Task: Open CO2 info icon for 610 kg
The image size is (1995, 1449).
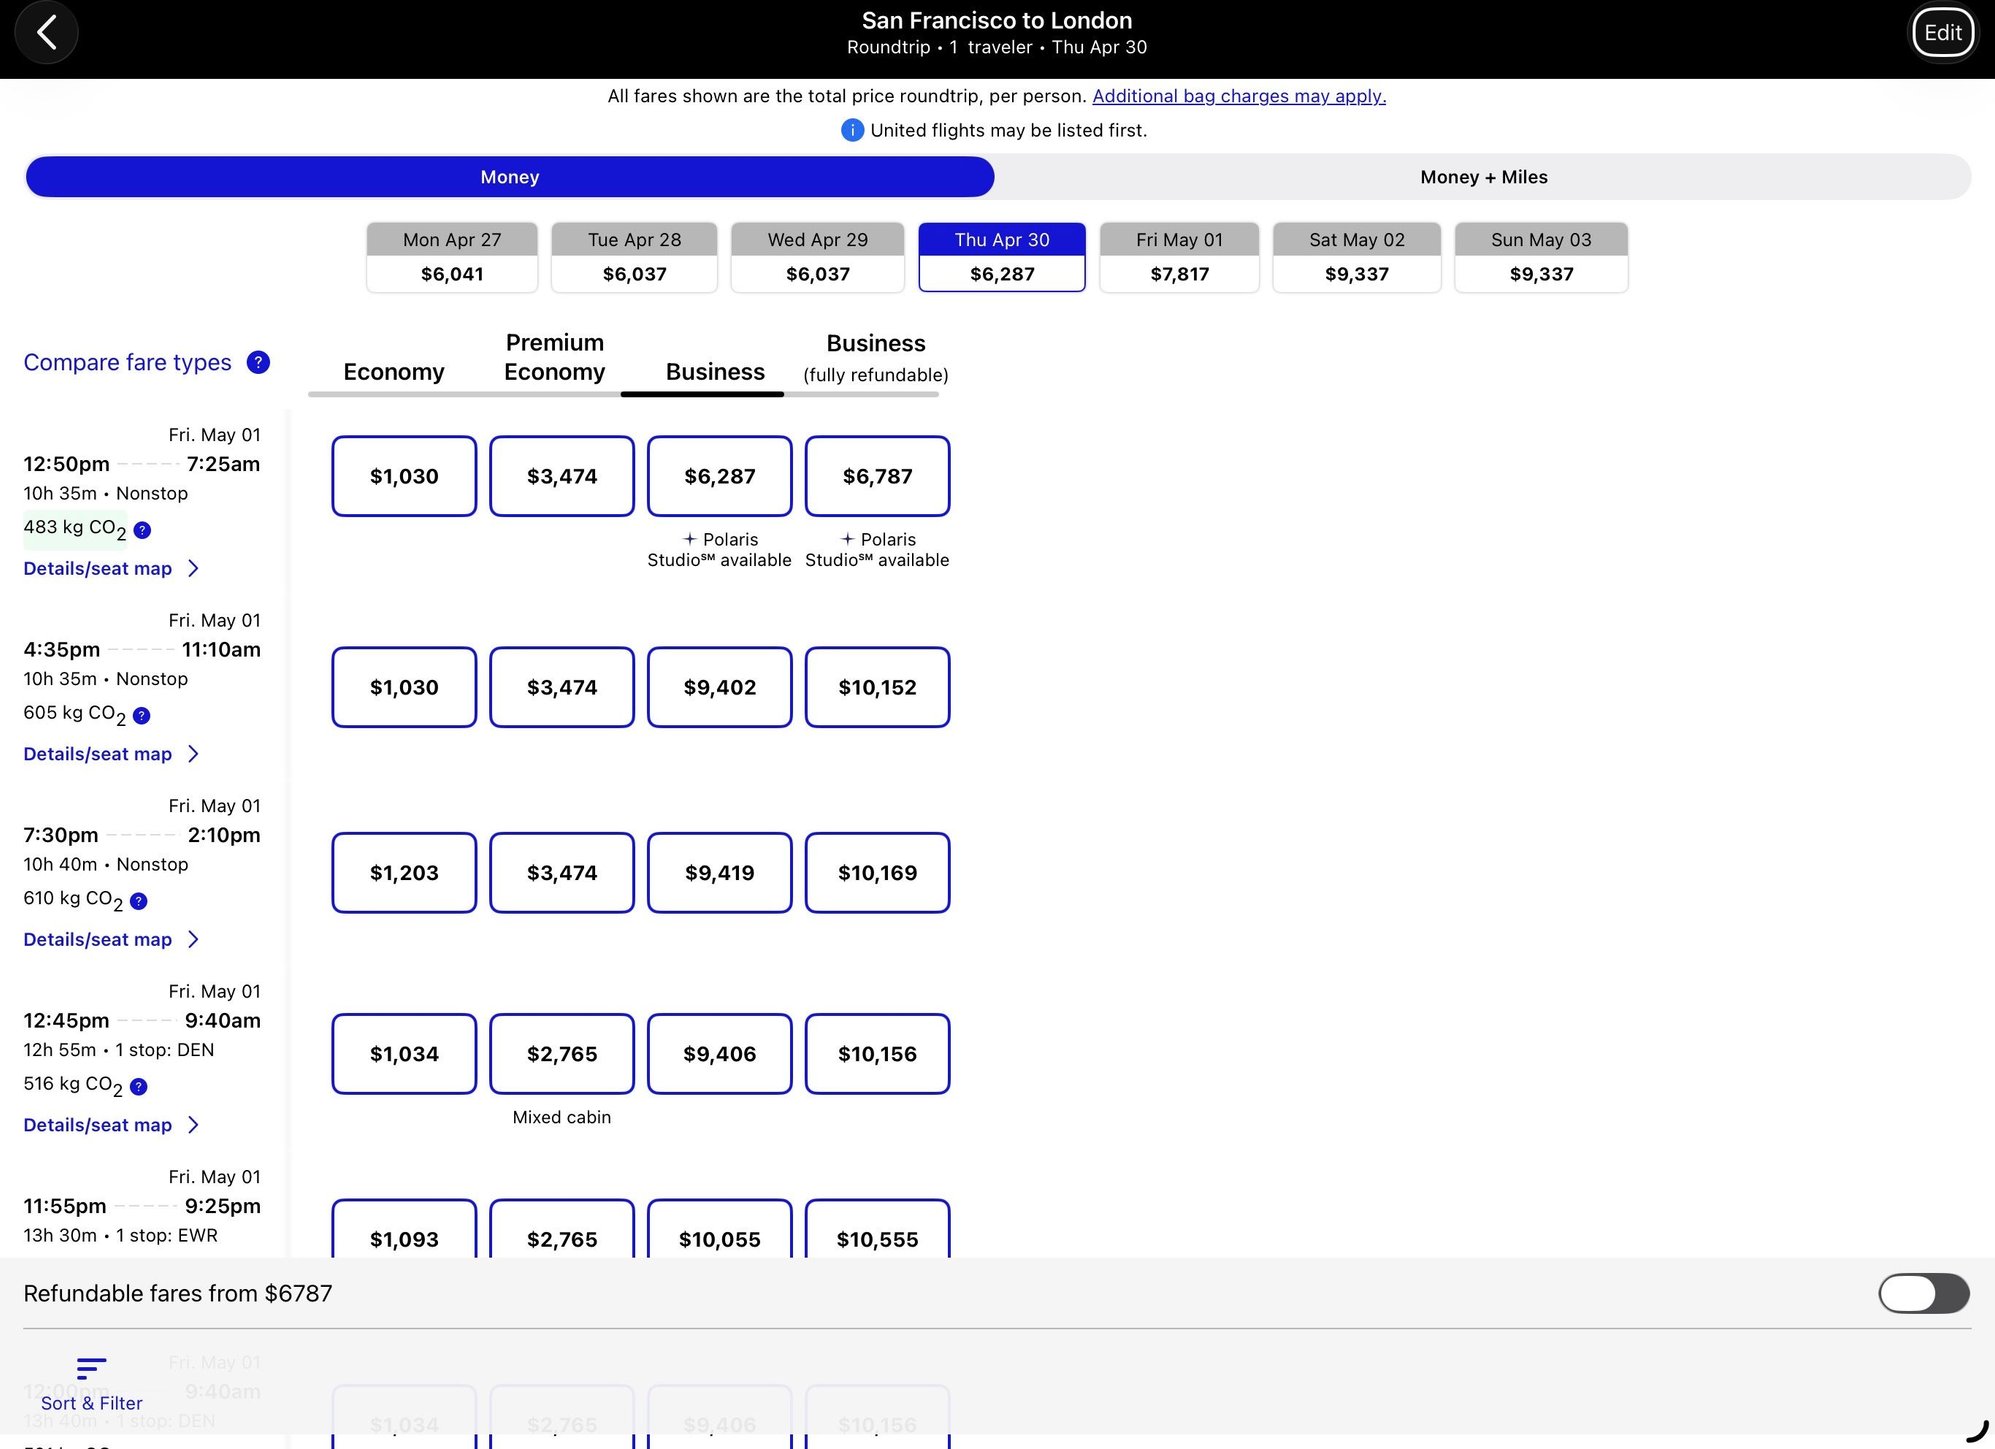Action: tap(139, 901)
